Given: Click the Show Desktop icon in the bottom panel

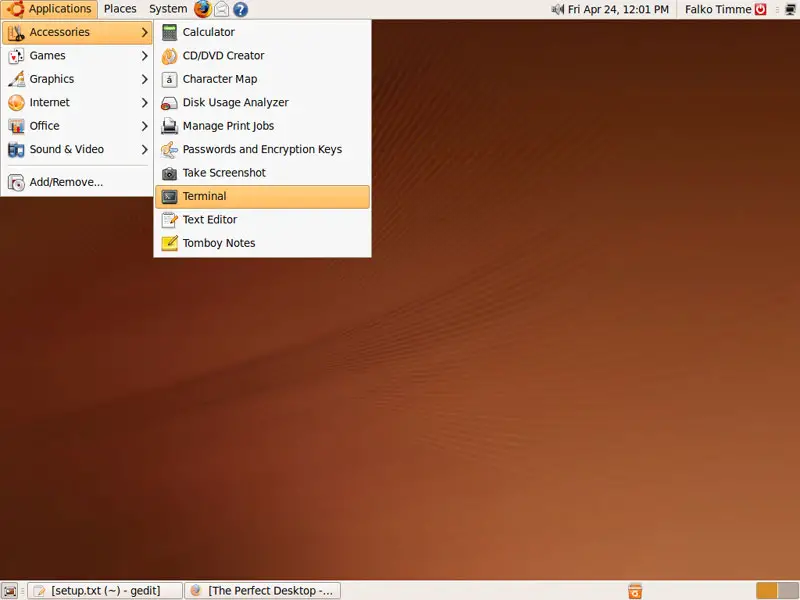Looking at the screenshot, I should coord(10,590).
